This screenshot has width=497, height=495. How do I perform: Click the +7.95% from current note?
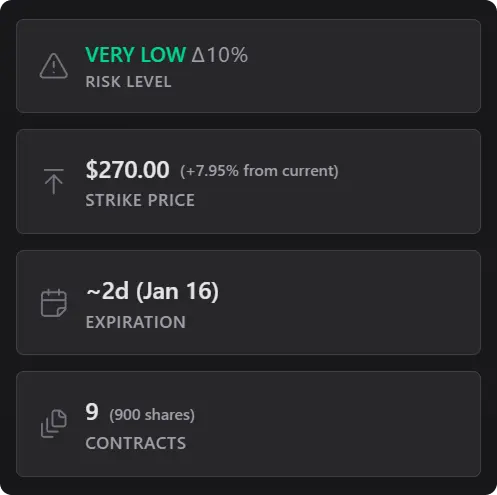pos(259,171)
